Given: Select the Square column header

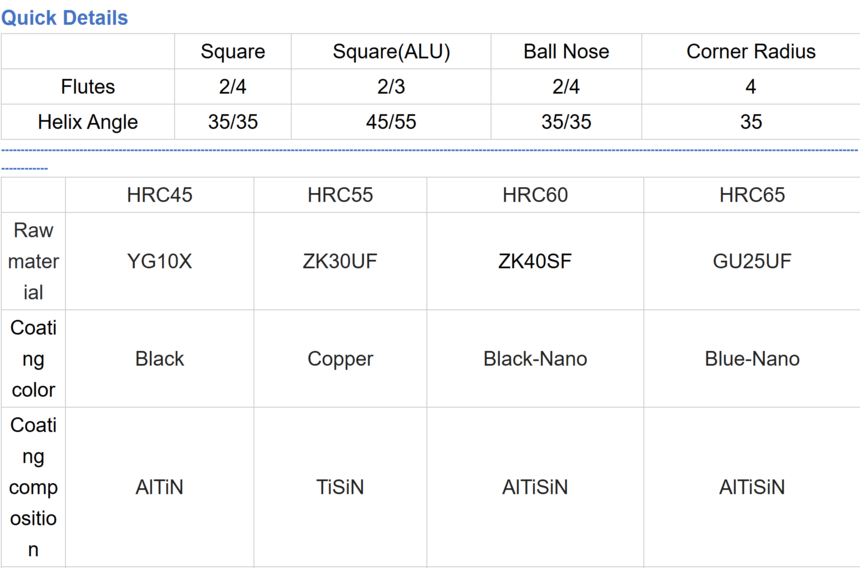Looking at the screenshot, I should coord(233,52).
